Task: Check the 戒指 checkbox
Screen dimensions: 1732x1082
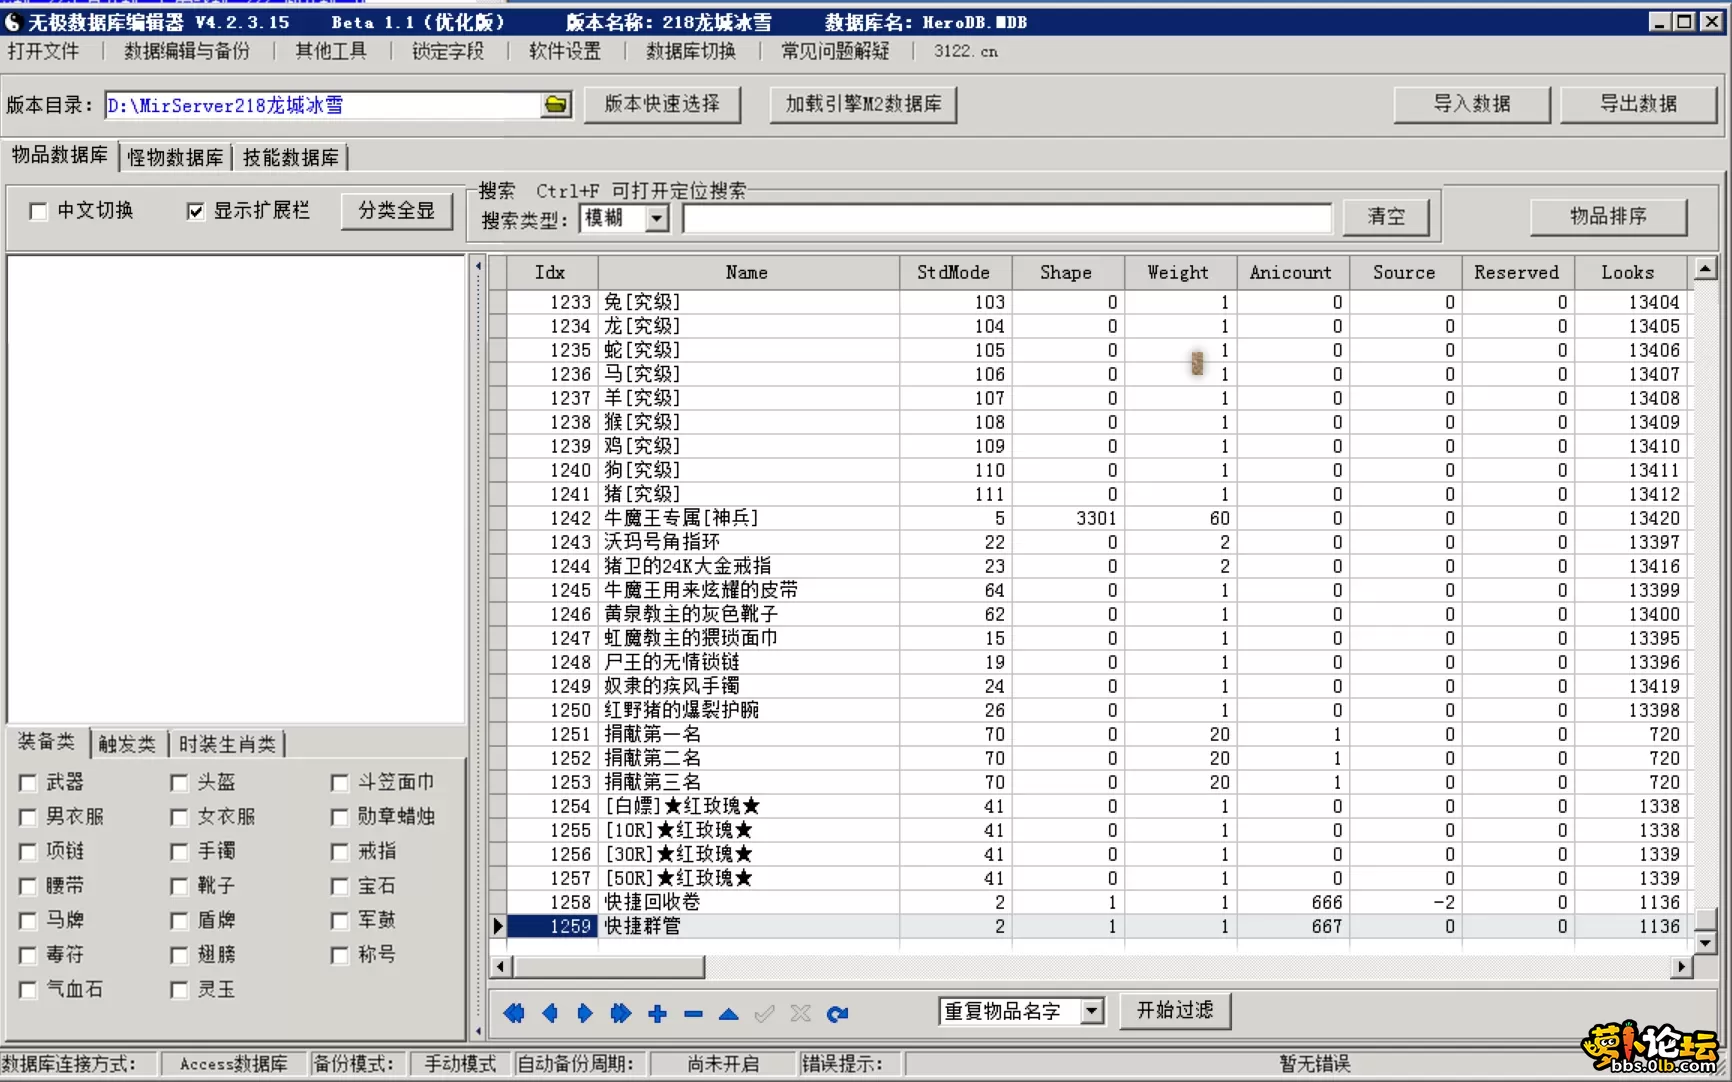Action: pyautogui.click(x=340, y=852)
